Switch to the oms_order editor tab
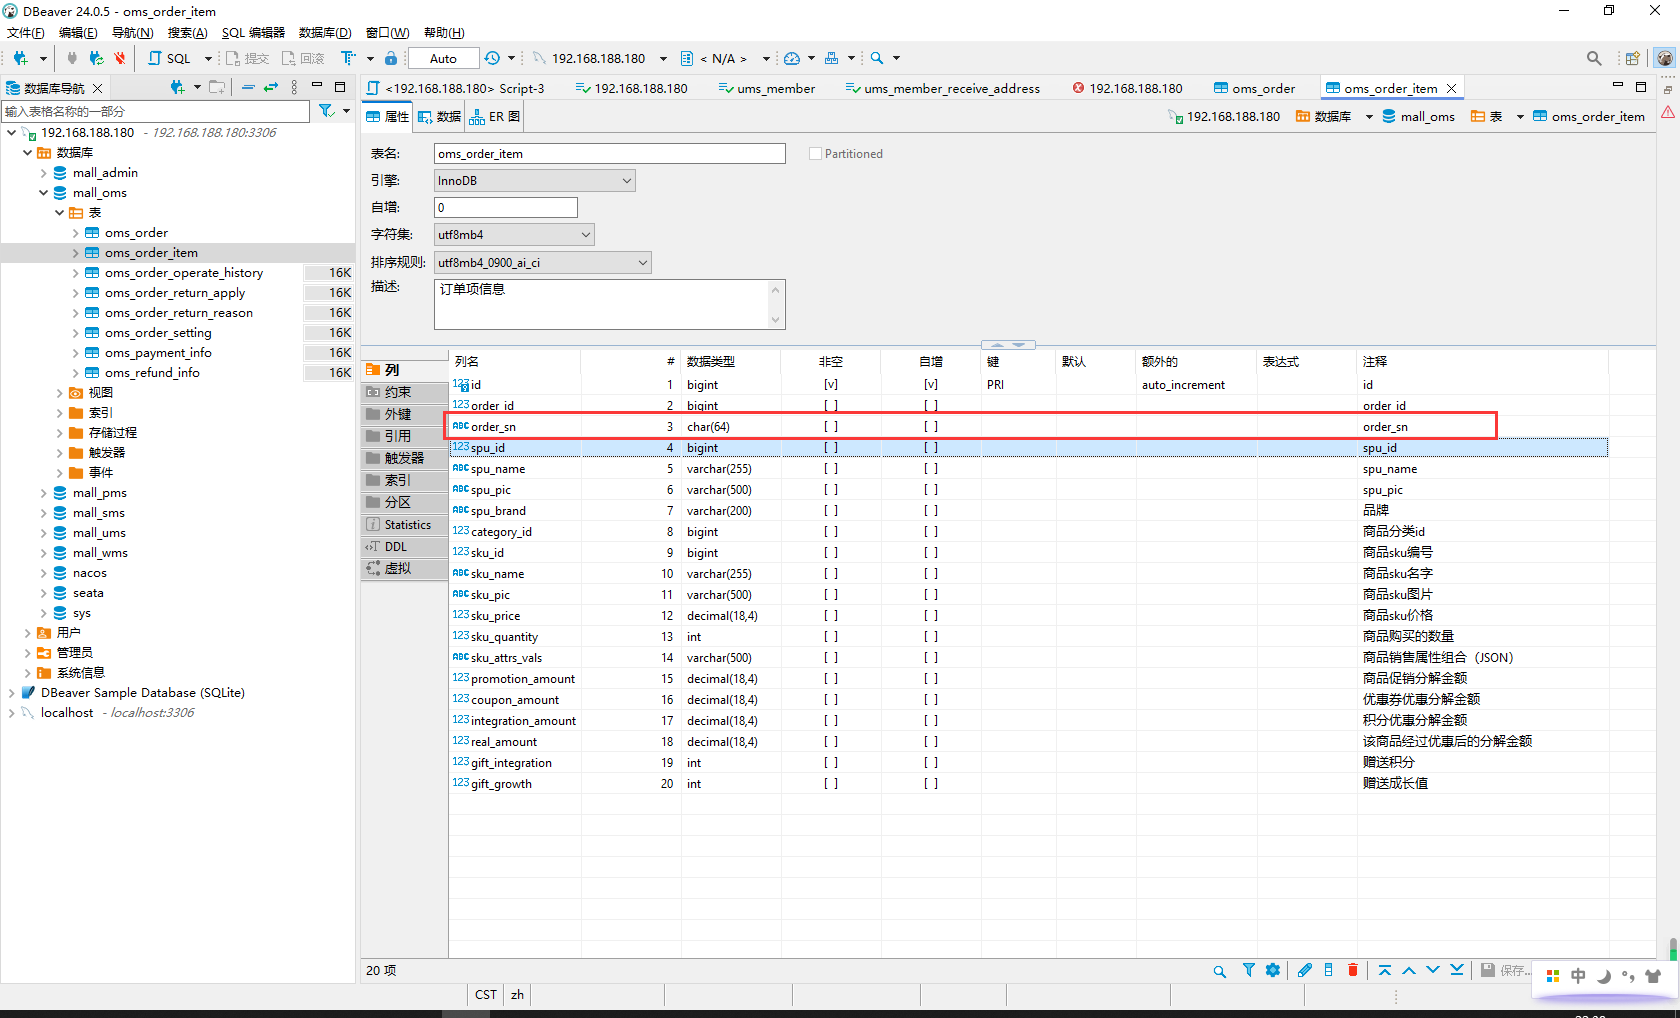 (1254, 88)
